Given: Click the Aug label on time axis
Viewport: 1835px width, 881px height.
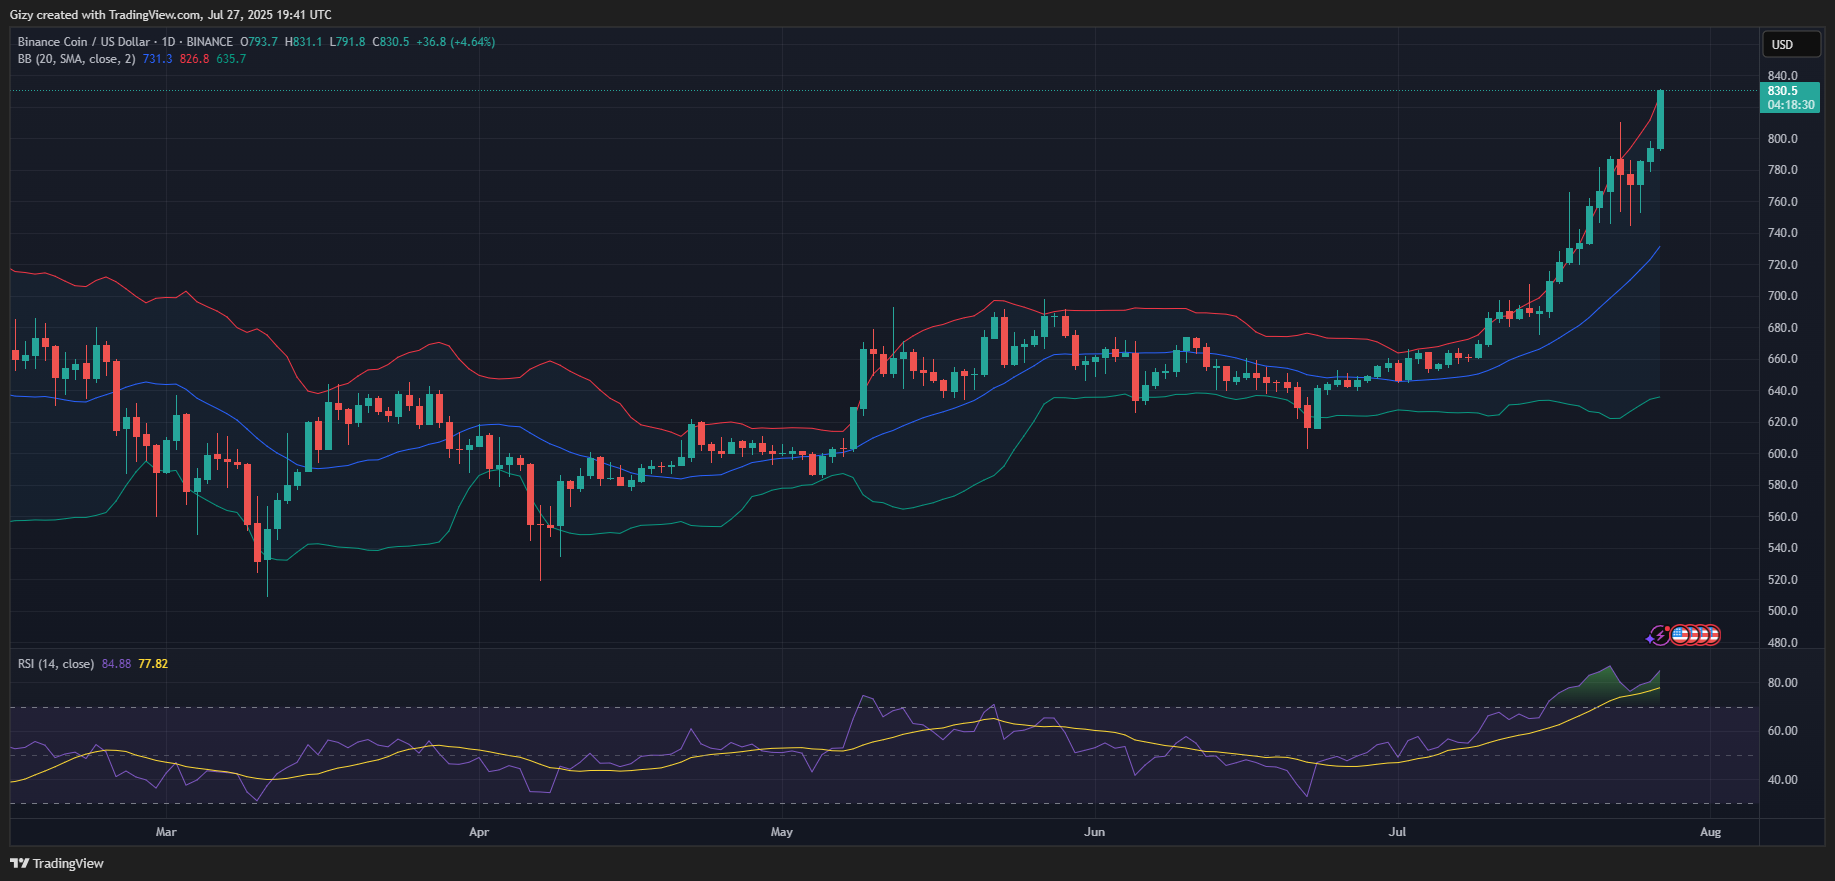Looking at the screenshot, I should [x=1710, y=832].
